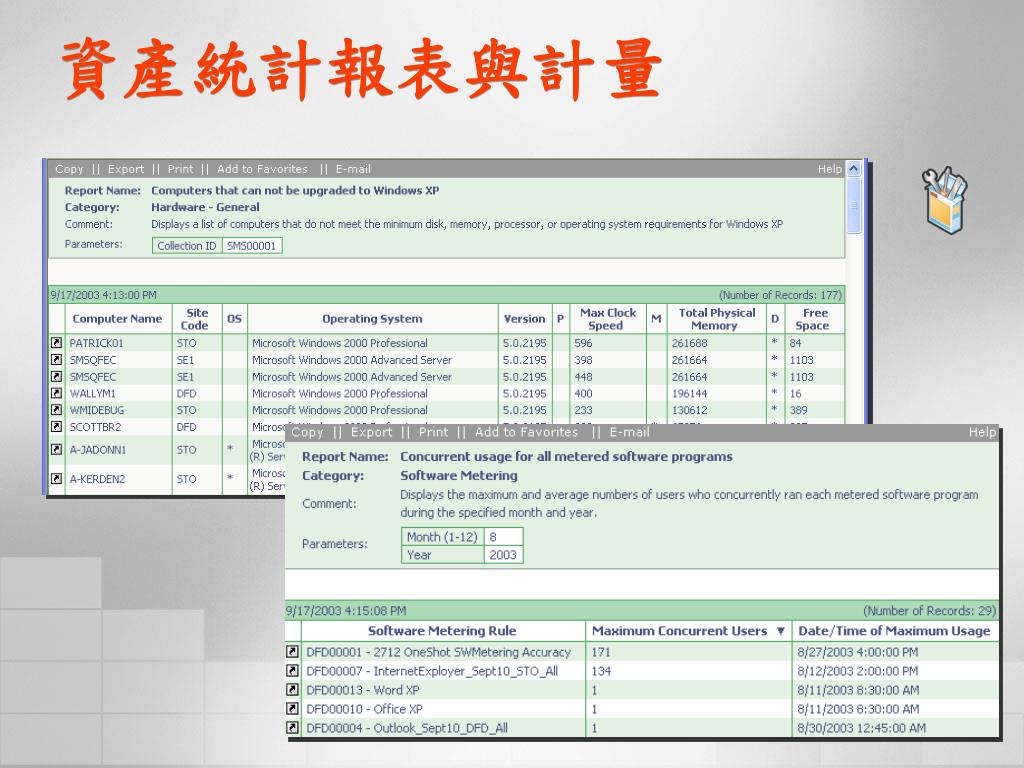
Task: Click DFD00007 - InternetExplorer_Sept10_STO_All
Action: (432, 671)
